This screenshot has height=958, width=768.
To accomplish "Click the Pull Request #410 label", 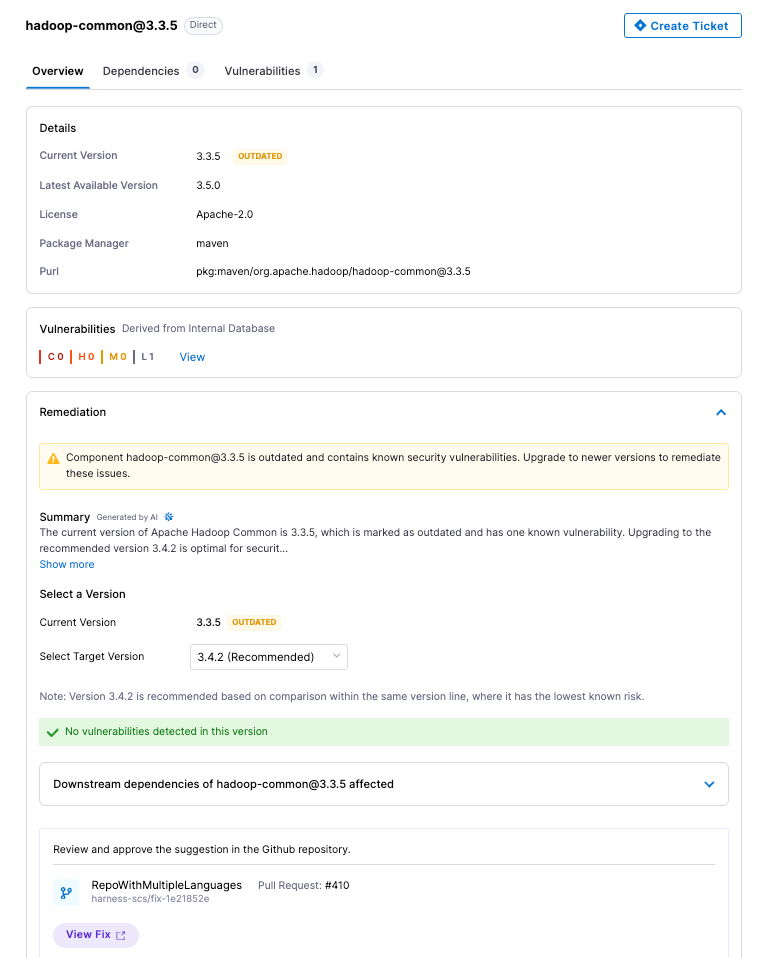I will [x=304, y=885].
